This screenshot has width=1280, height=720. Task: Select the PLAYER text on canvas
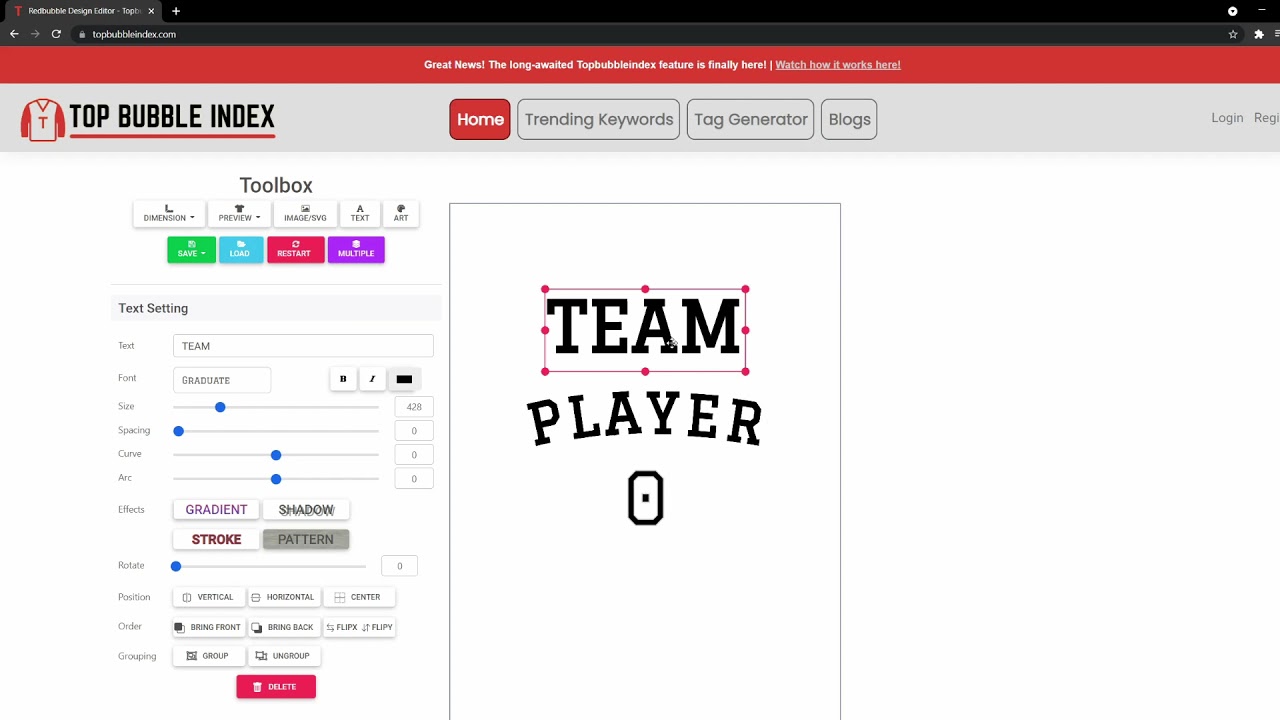645,420
